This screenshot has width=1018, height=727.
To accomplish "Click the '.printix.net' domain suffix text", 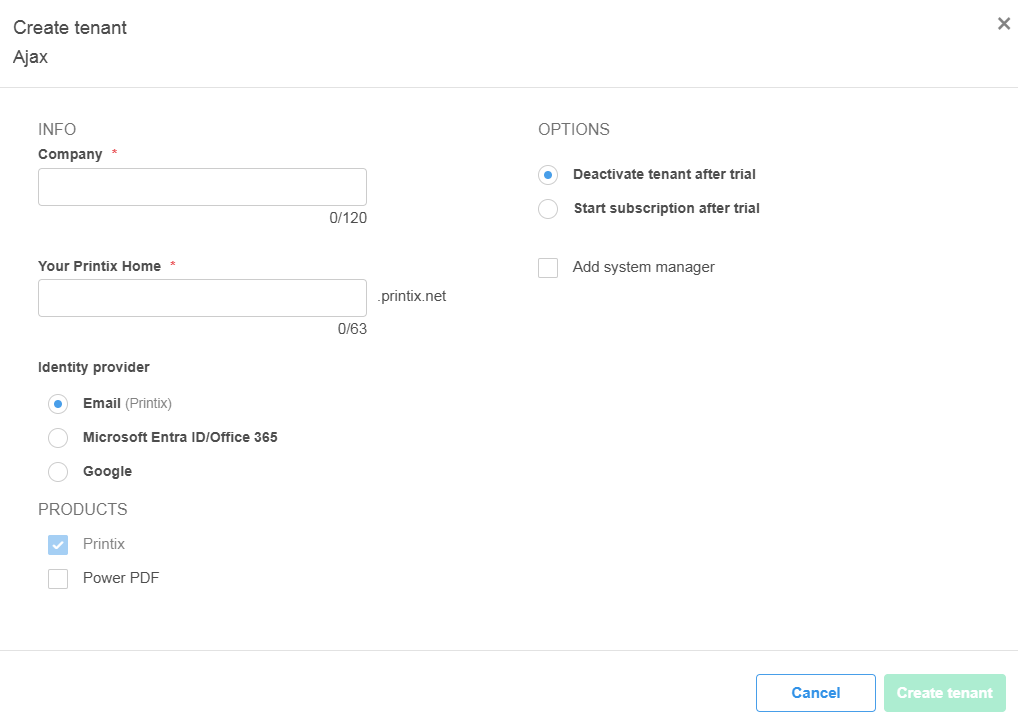I will (x=411, y=296).
